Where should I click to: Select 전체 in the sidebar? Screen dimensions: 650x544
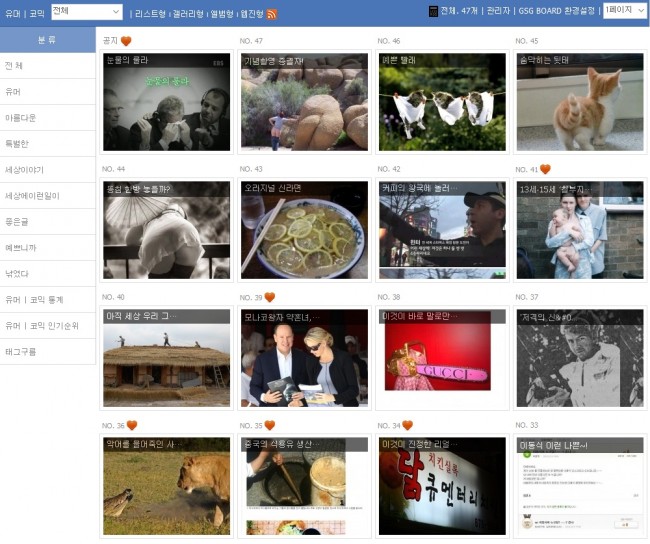click(x=48, y=66)
